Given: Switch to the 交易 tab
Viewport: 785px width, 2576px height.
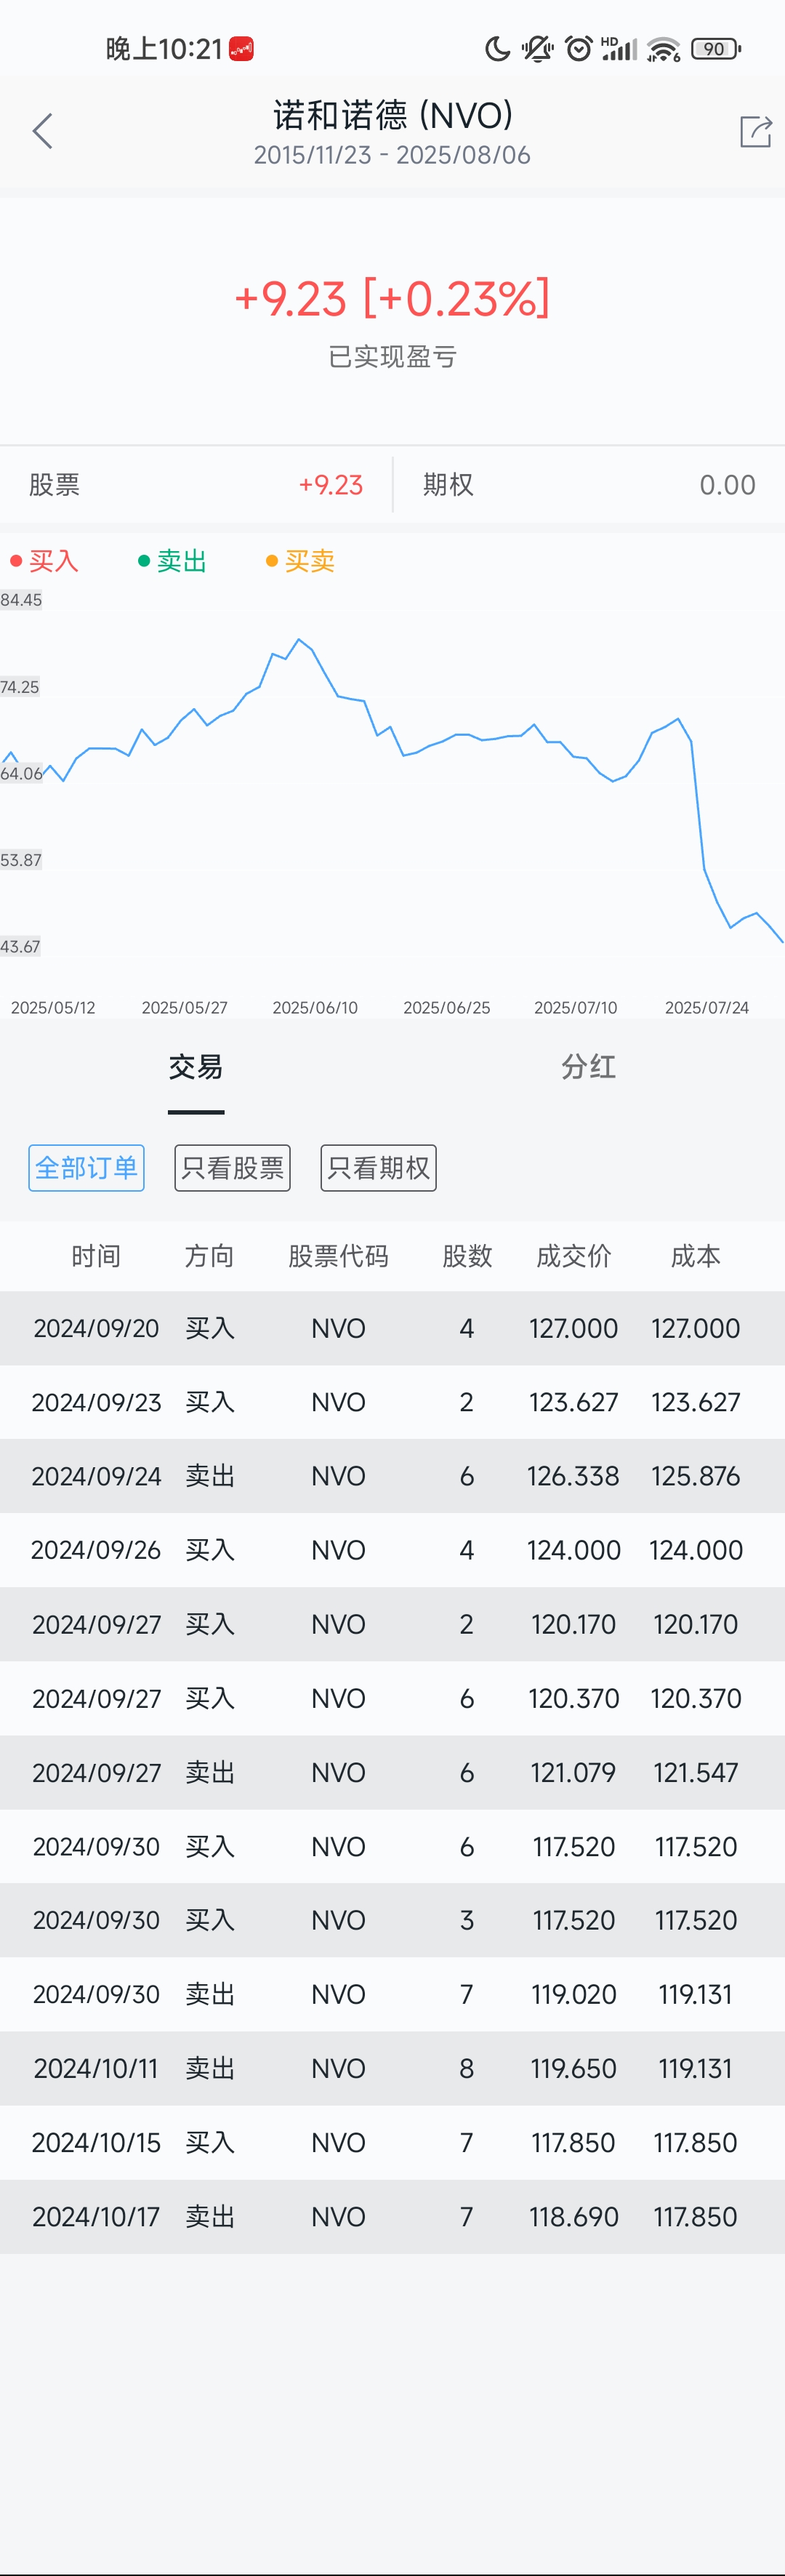Looking at the screenshot, I should (x=196, y=1068).
